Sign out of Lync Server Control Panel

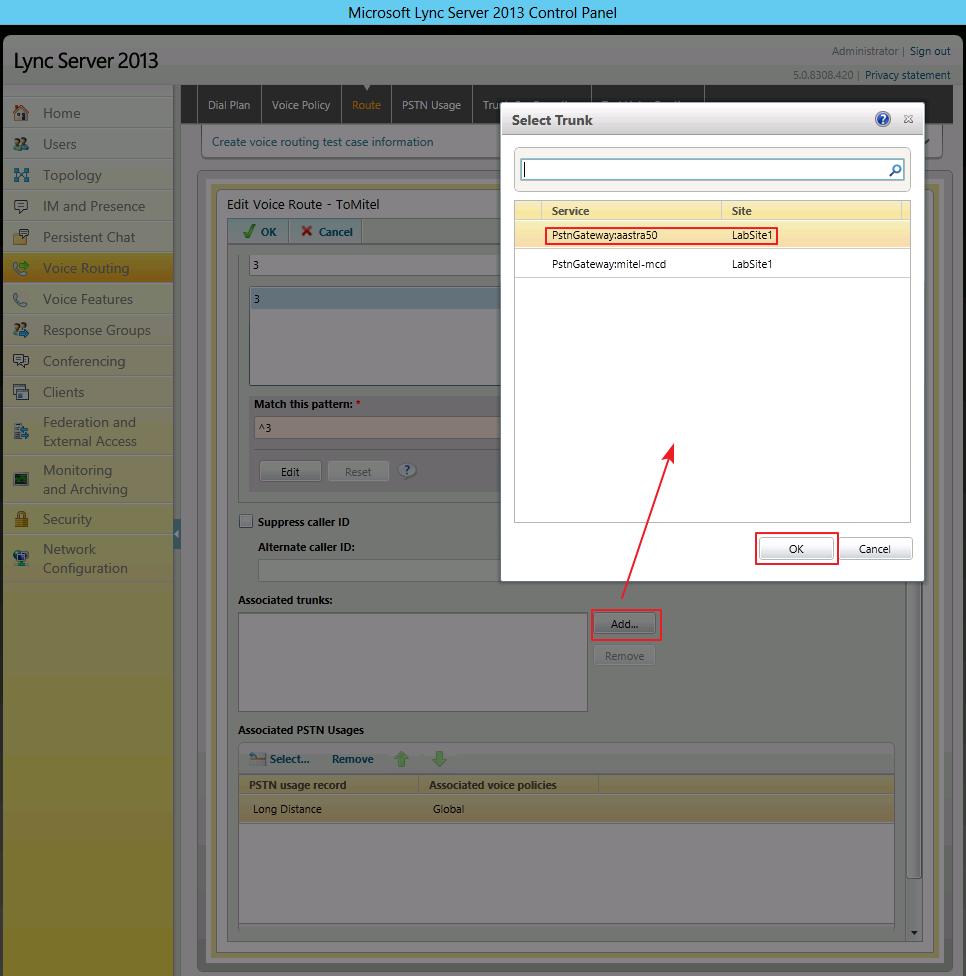pyautogui.click(x=930, y=51)
